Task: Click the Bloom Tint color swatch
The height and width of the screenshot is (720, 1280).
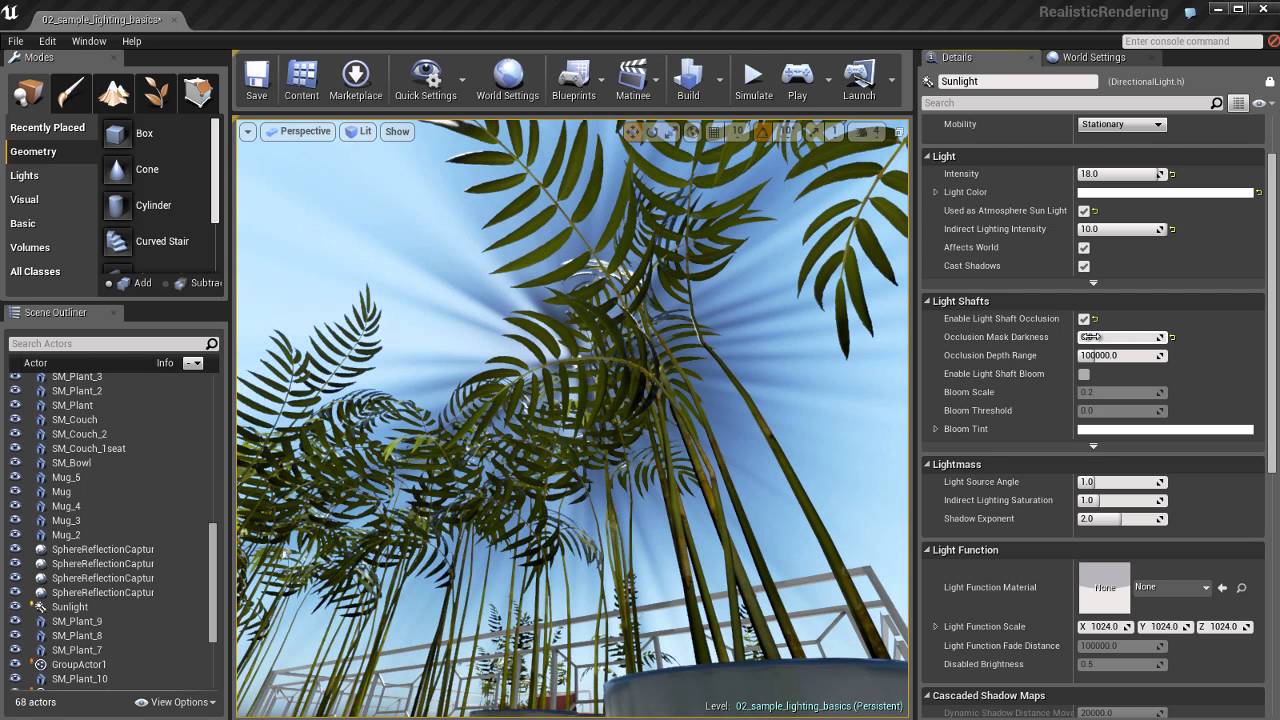Action: click(1165, 429)
